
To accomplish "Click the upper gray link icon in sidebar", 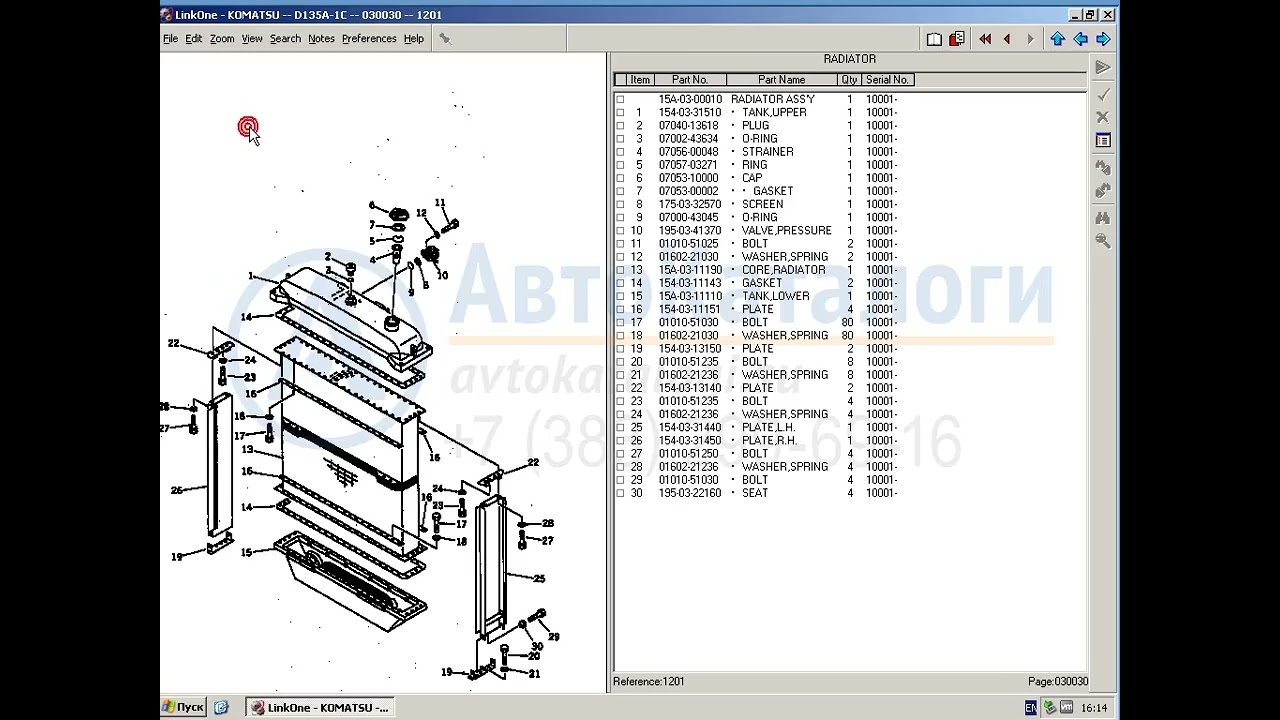I will (x=1102, y=168).
